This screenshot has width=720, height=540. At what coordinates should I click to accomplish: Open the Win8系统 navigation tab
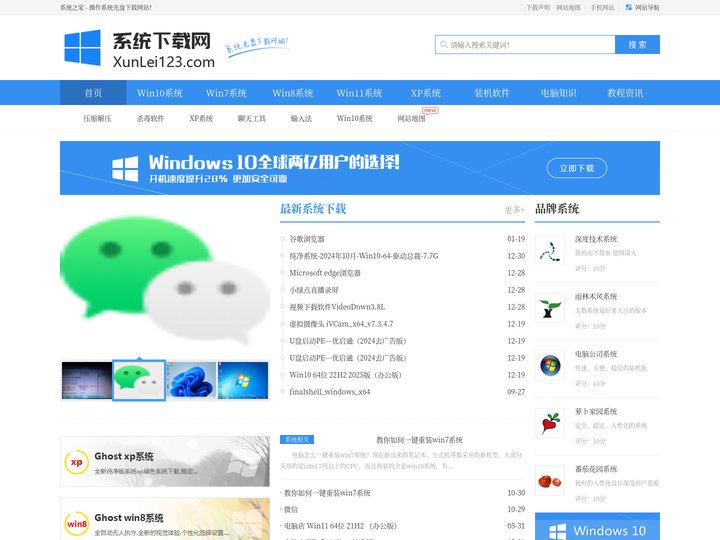(x=293, y=93)
